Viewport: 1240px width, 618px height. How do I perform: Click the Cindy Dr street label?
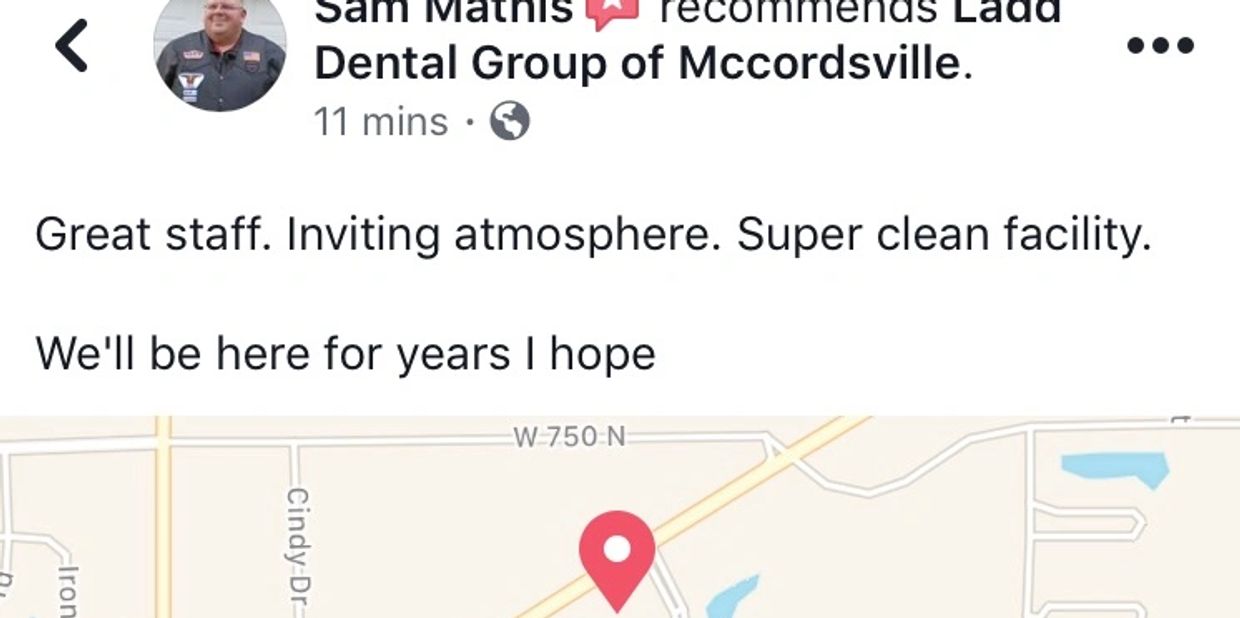(x=297, y=543)
